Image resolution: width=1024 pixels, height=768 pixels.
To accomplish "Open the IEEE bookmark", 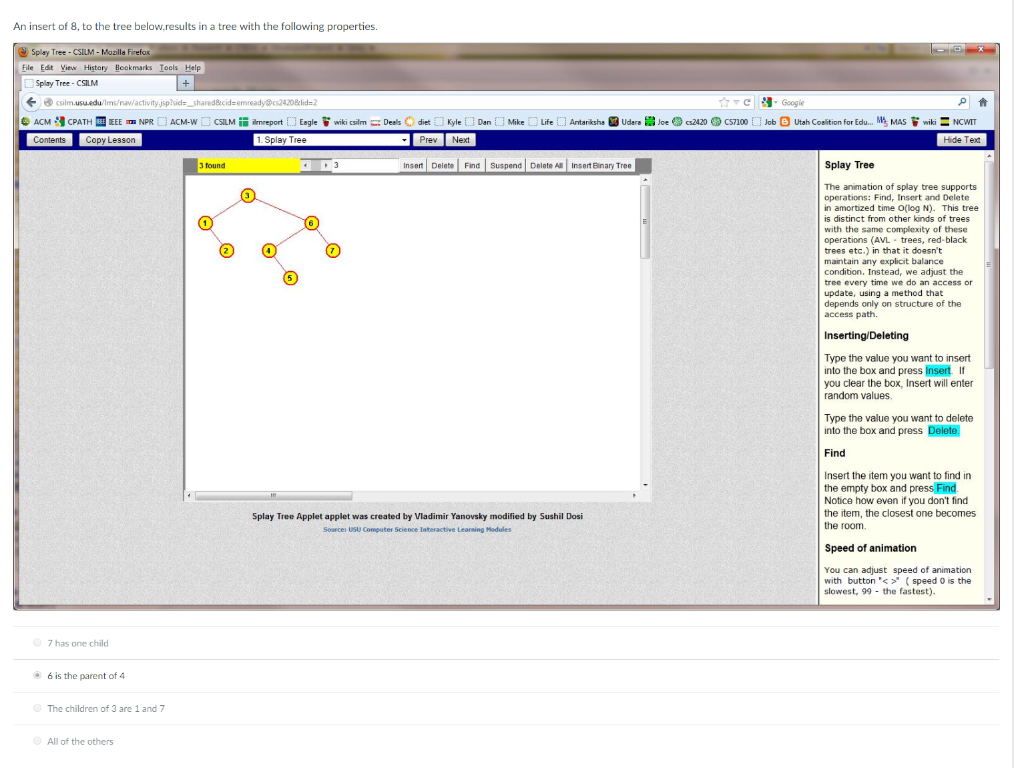I will click(x=109, y=121).
